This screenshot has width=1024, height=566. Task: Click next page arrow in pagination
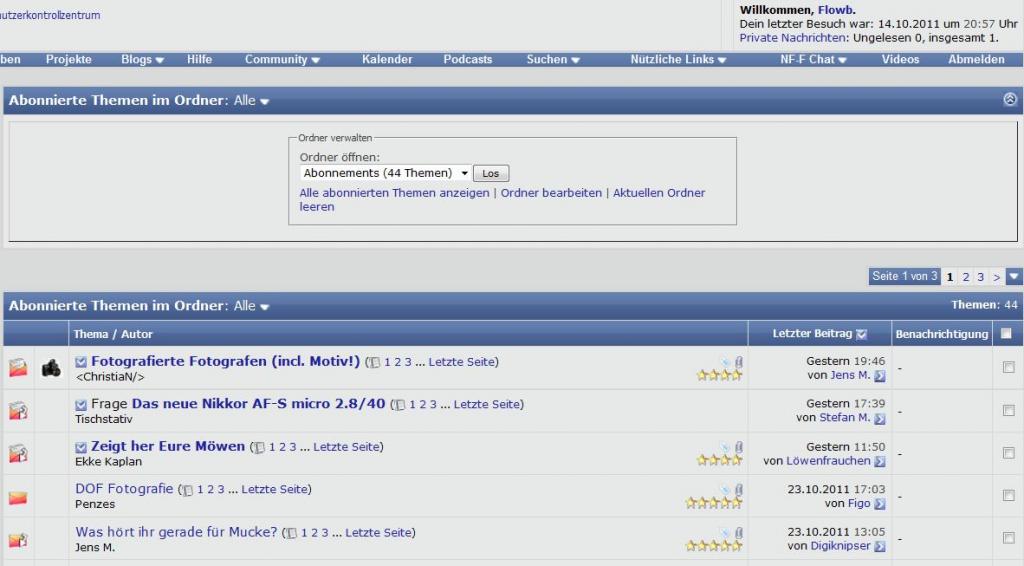997,277
